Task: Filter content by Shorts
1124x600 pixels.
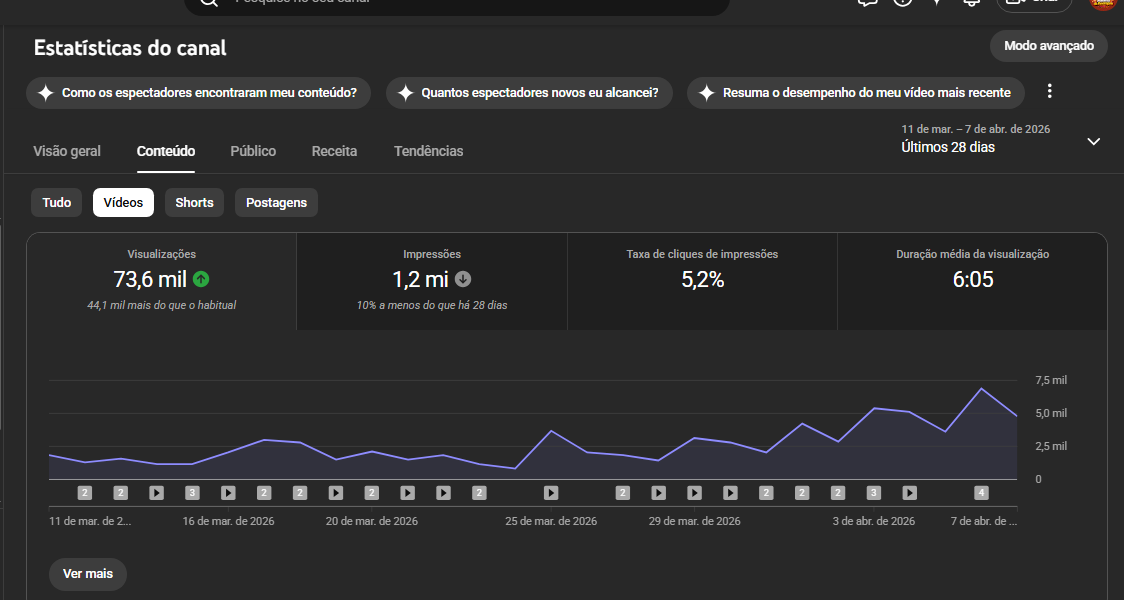Action: pos(194,203)
